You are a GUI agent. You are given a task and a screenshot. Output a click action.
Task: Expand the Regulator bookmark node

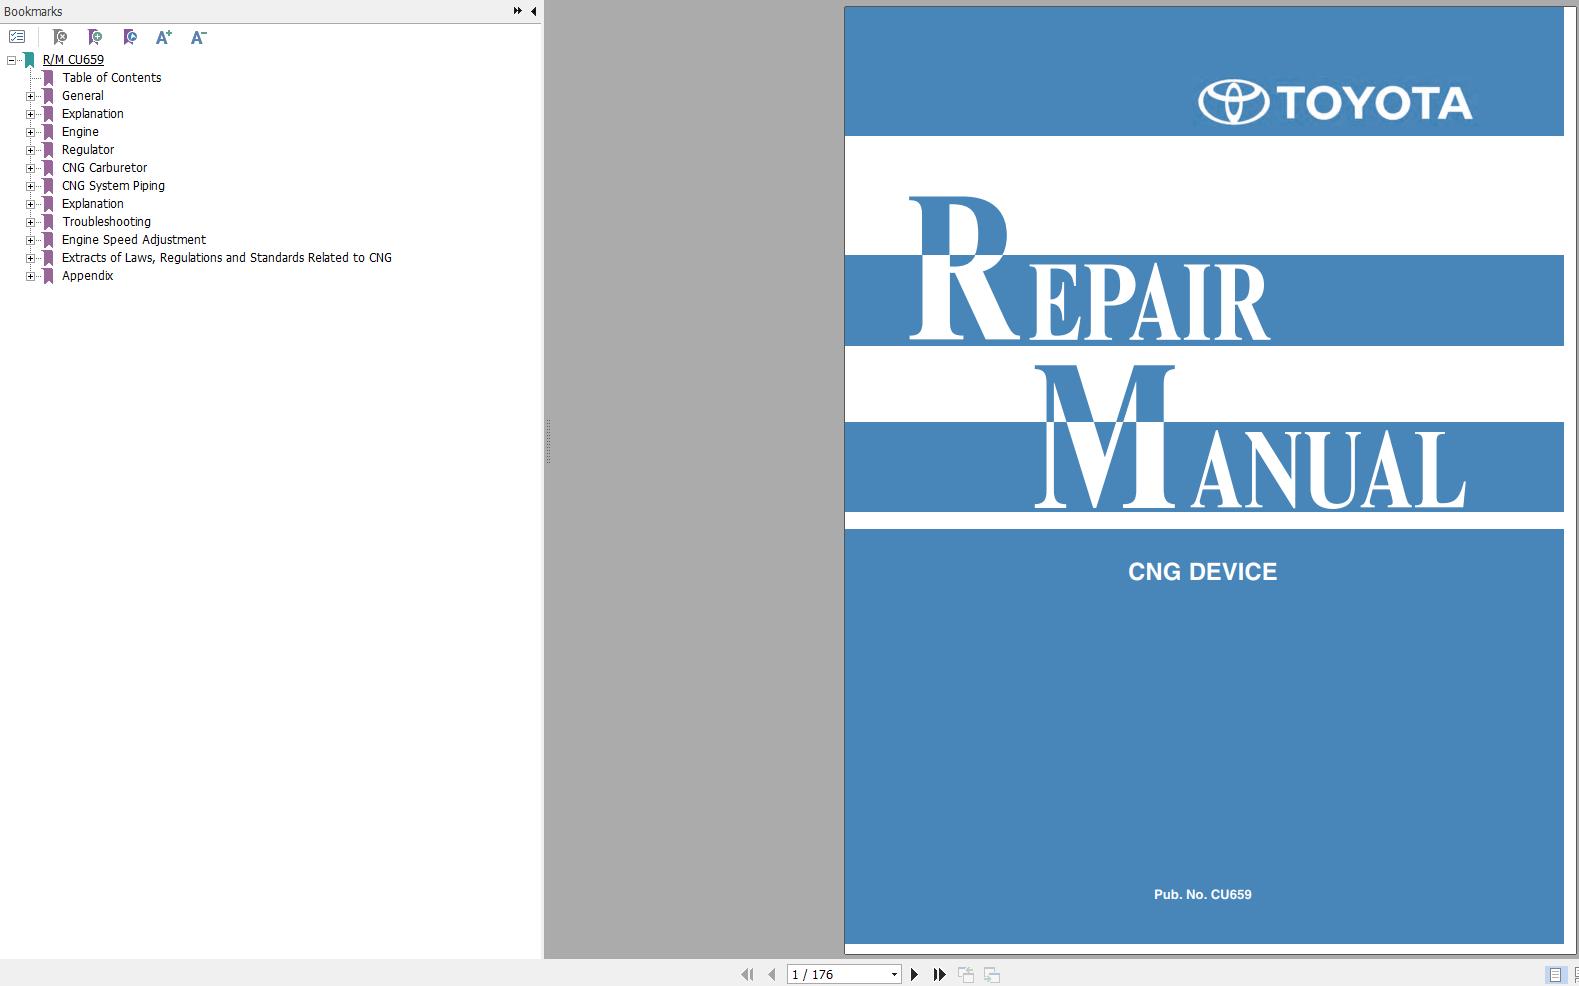(30, 150)
